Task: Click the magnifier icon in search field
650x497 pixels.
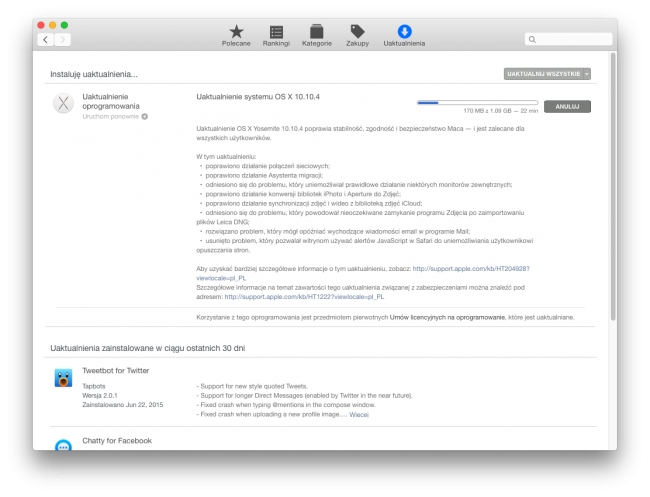Action: tap(532, 39)
